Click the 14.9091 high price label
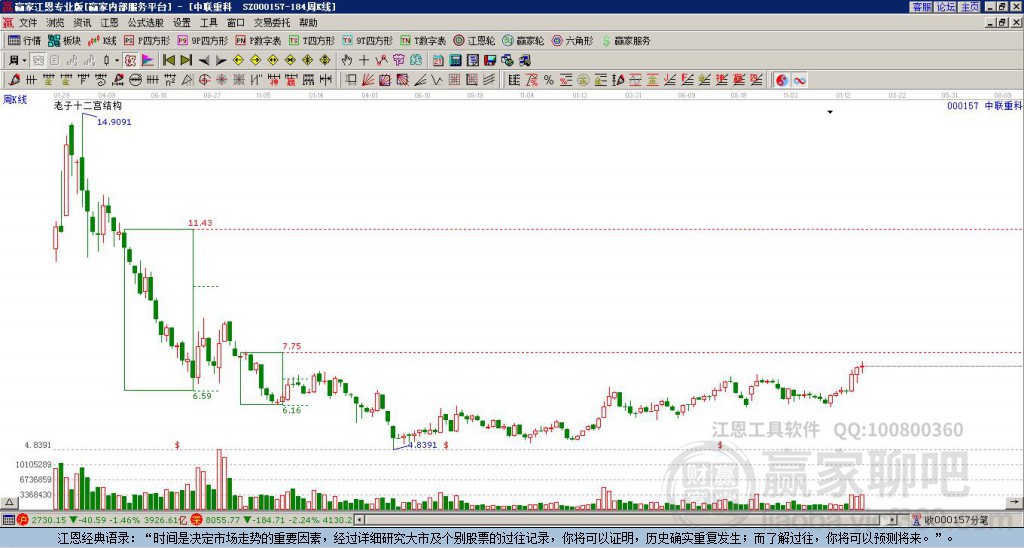Image resolution: width=1024 pixels, height=548 pixels. pyautogui.click(x=114, y=121)
